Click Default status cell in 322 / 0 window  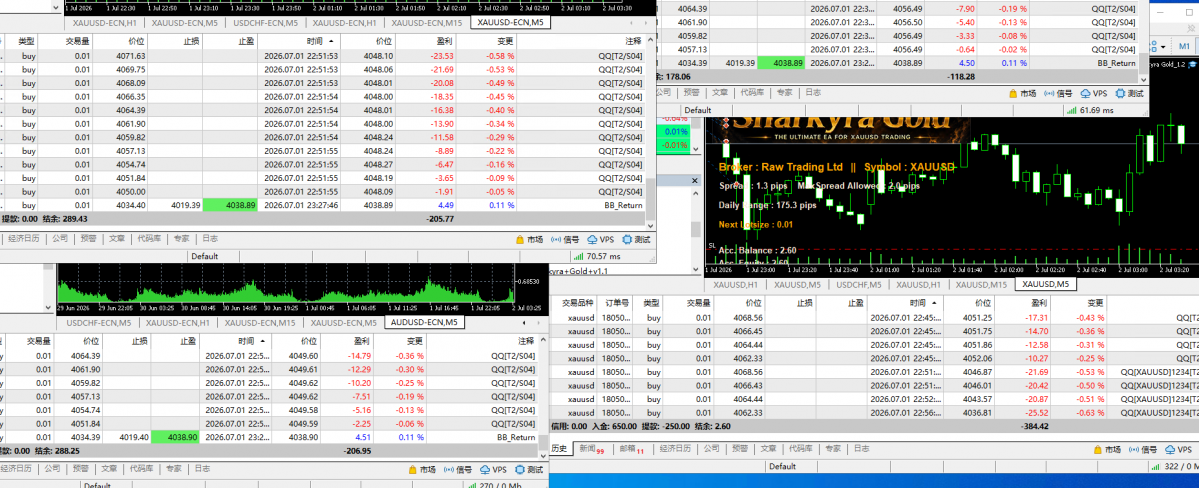(x=782, y=466)
